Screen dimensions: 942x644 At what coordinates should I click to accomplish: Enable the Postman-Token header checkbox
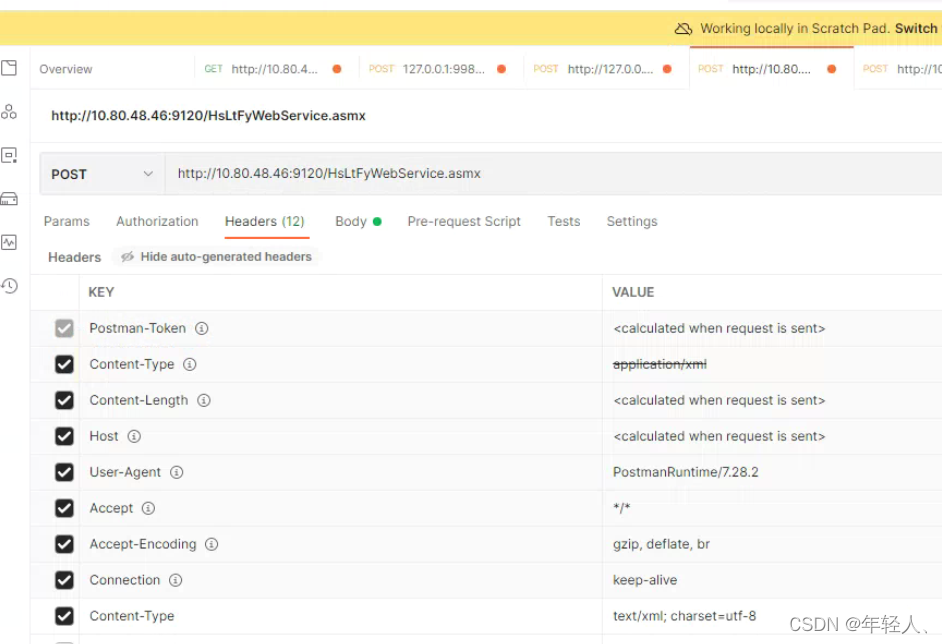click(x=64, y=328)
